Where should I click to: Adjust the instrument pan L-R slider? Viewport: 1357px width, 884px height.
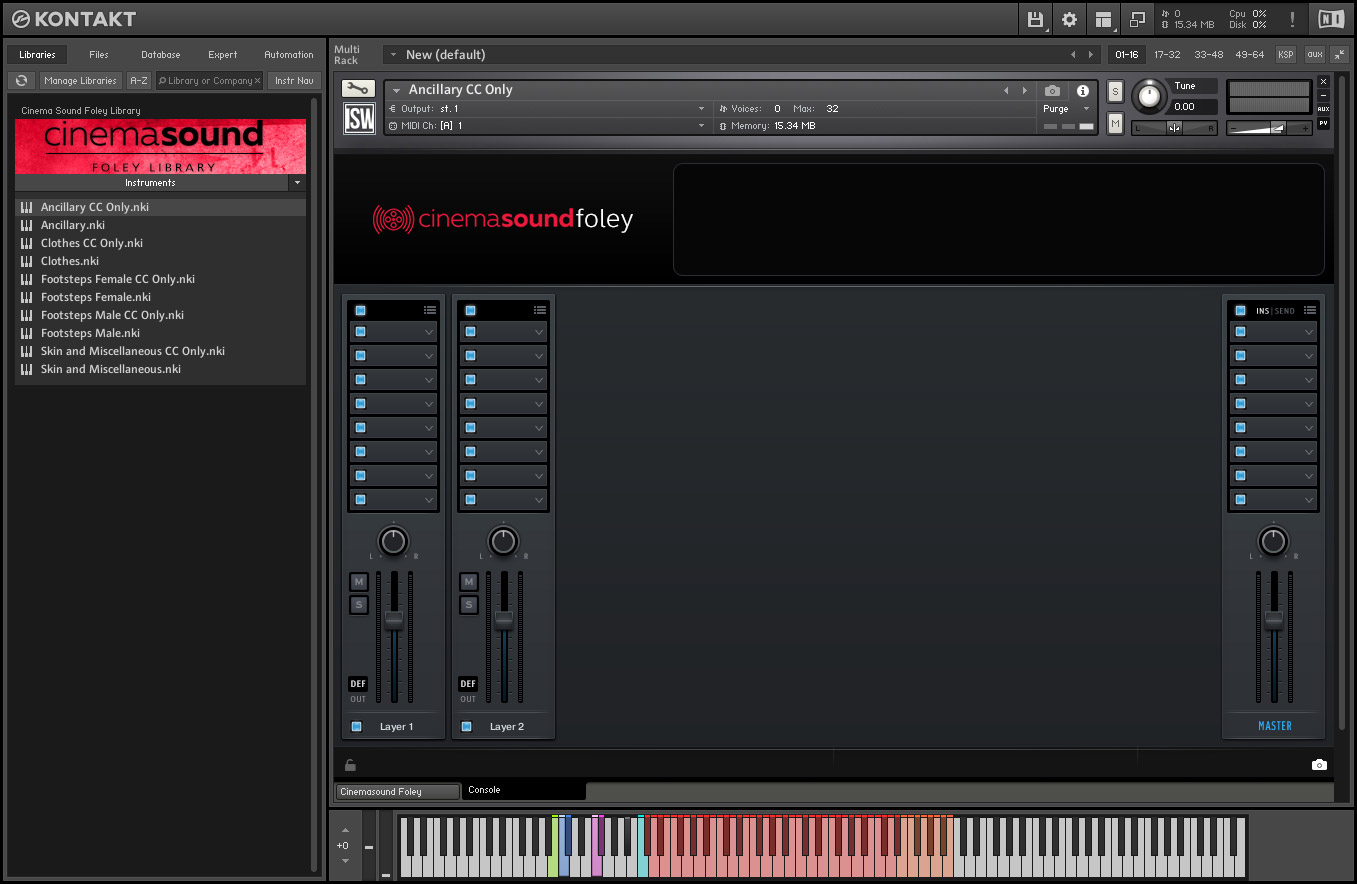pyautogui.click(x=1174, y=127)
